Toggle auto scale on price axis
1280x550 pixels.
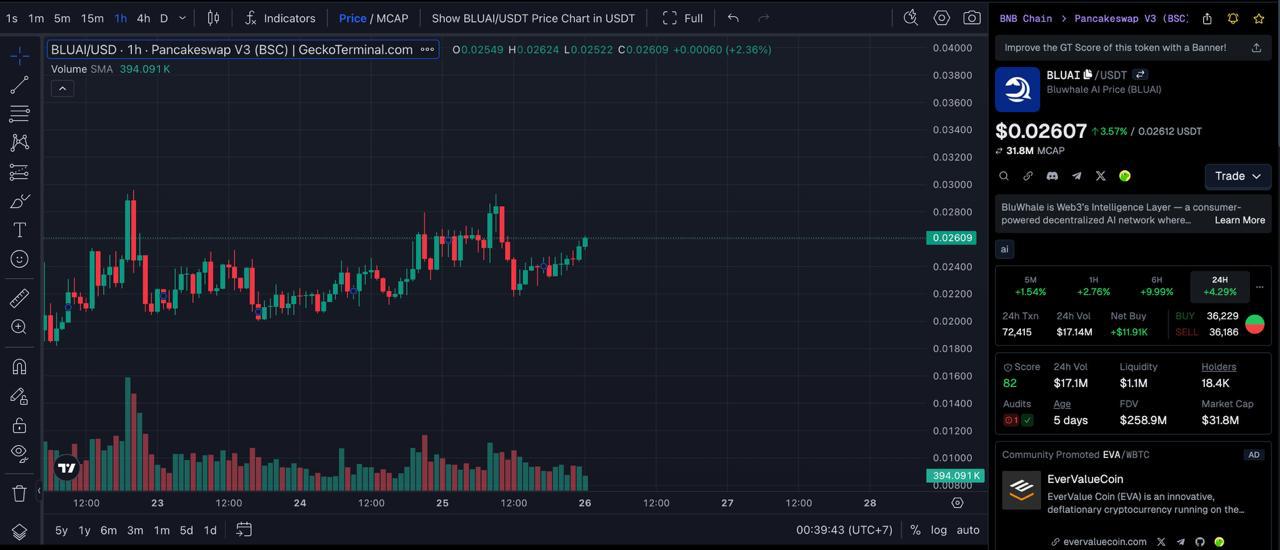point(968,530)
